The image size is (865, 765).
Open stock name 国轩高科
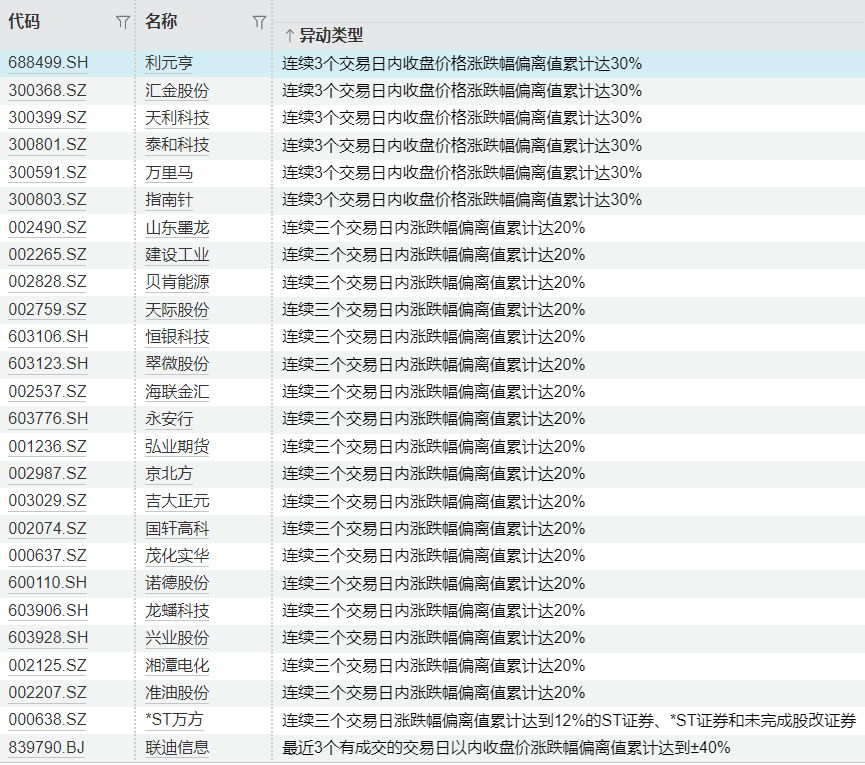pos(177,528)
